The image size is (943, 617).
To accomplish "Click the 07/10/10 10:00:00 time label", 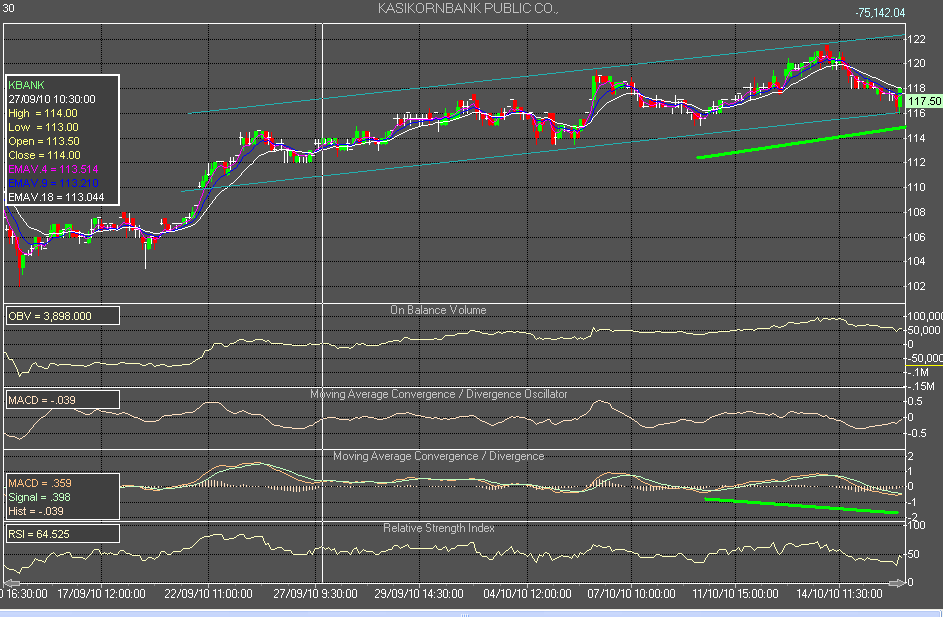I will 631,594.
